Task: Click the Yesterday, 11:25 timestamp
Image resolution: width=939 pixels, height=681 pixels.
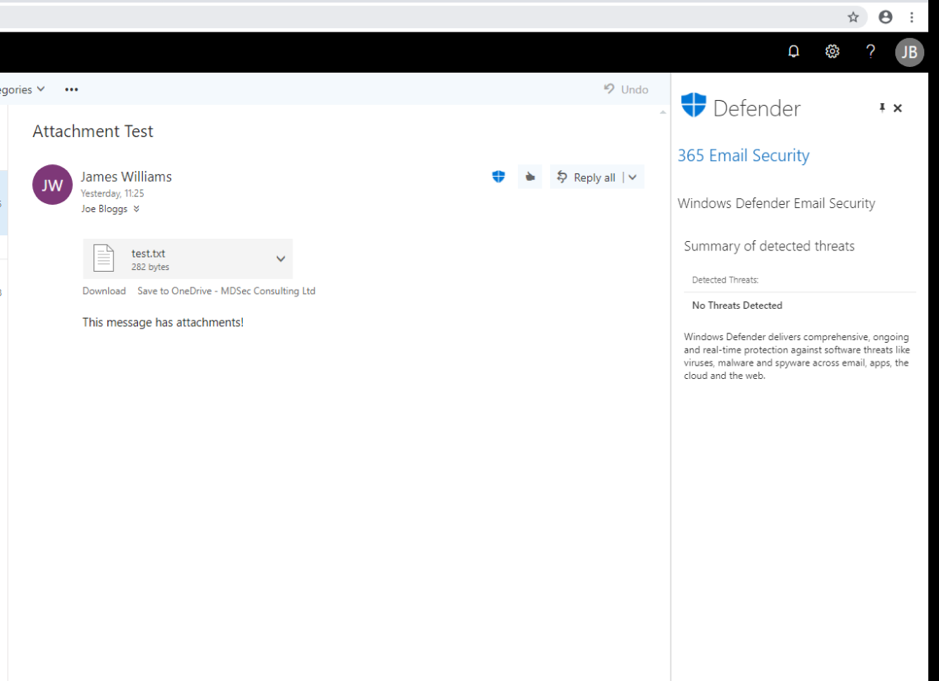Action: [x=113, y=193]
